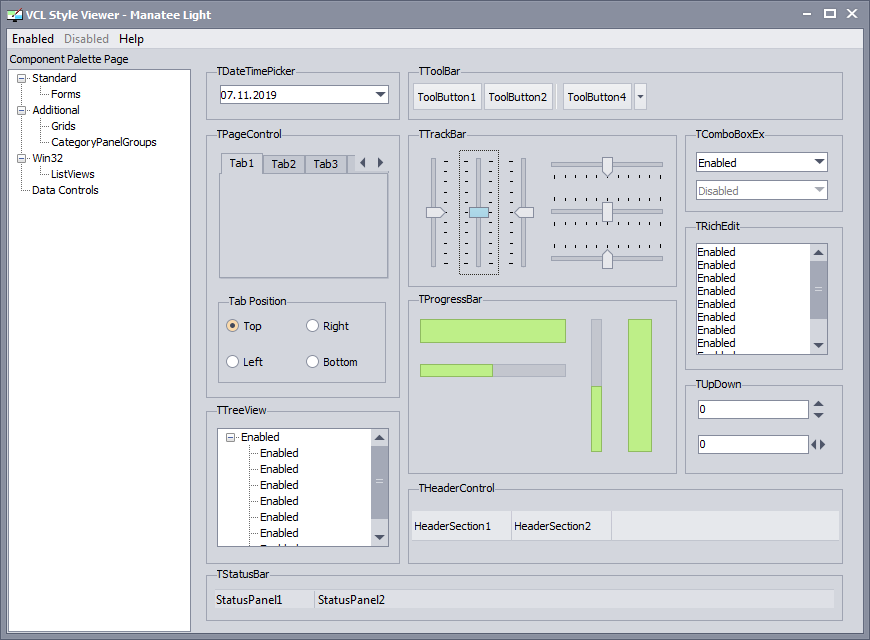This screenshot has width=870, height=640.
Task: Click the TTreeView scrollbar up arrow
Action: pyautogui.click(x=380, y=437)
